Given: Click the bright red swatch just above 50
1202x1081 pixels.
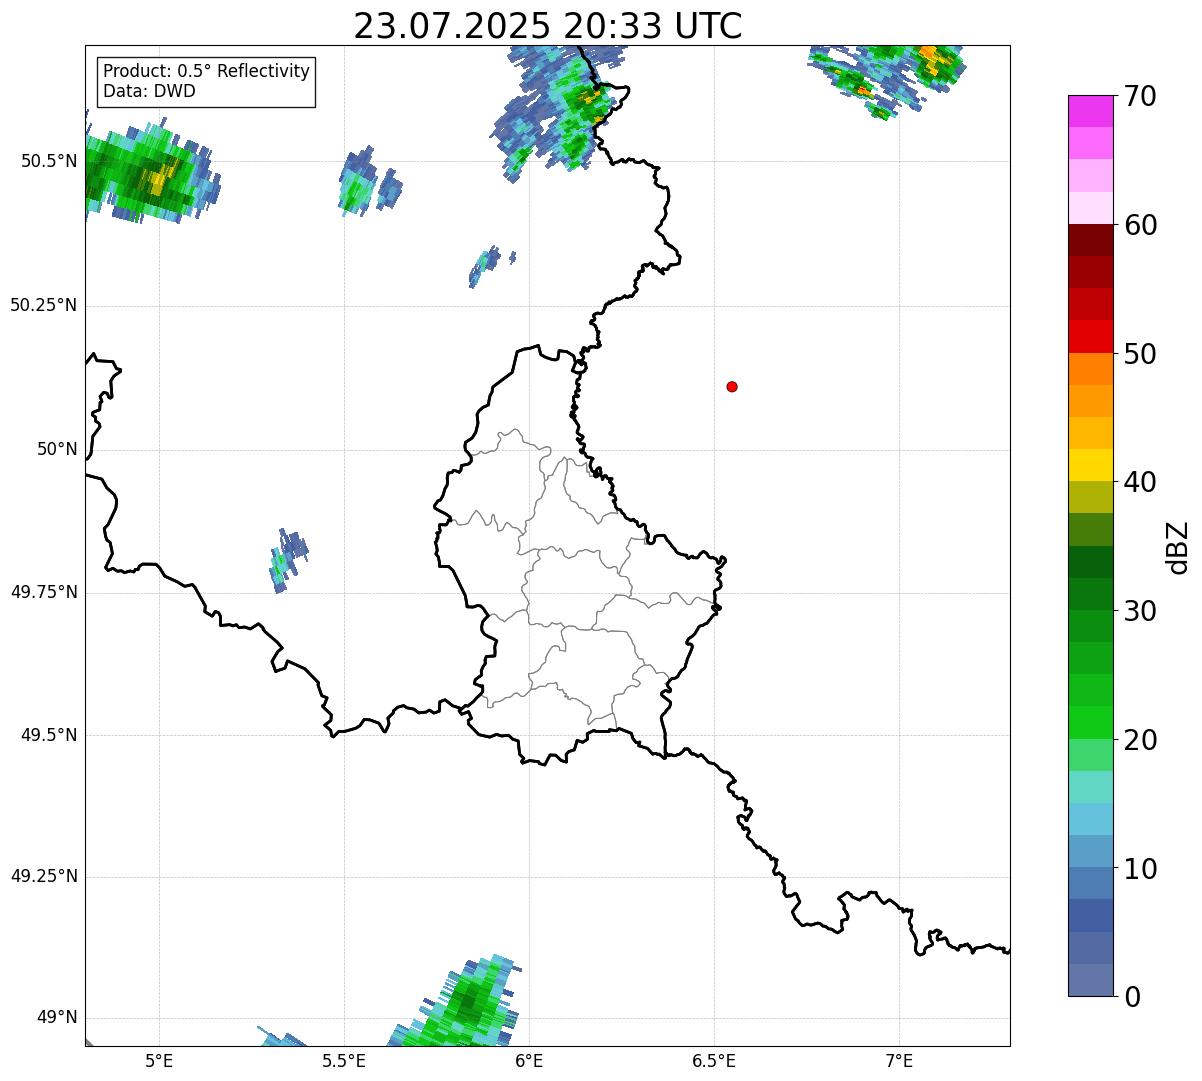Looking at the screenshot, I should [x=1091, y=337].
